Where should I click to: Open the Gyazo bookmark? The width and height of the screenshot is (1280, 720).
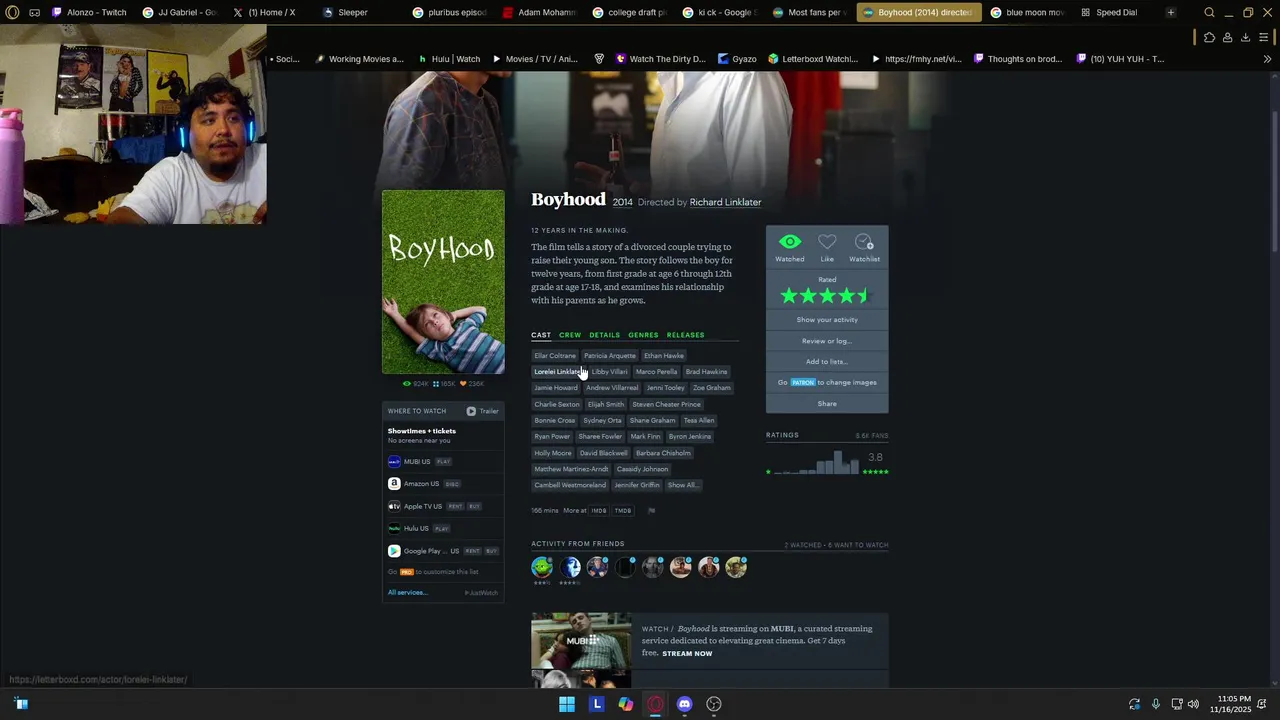[x=737, y=59]
